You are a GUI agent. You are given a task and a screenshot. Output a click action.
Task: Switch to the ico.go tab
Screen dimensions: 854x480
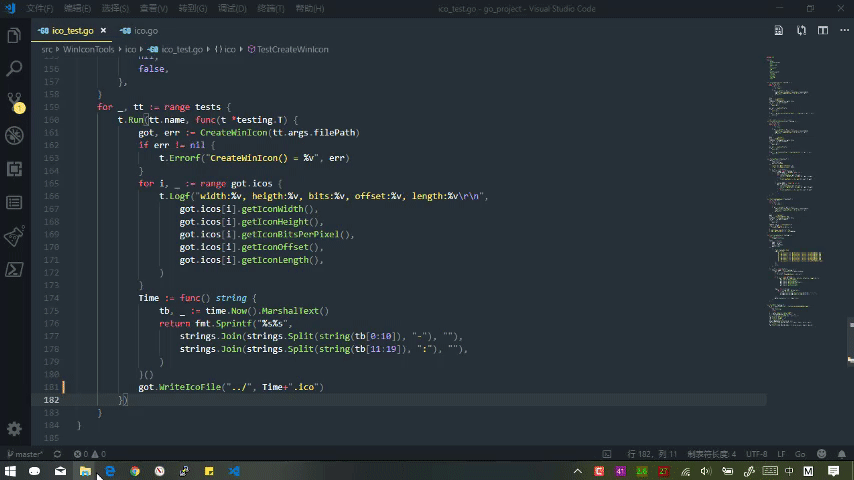(139, 31)
